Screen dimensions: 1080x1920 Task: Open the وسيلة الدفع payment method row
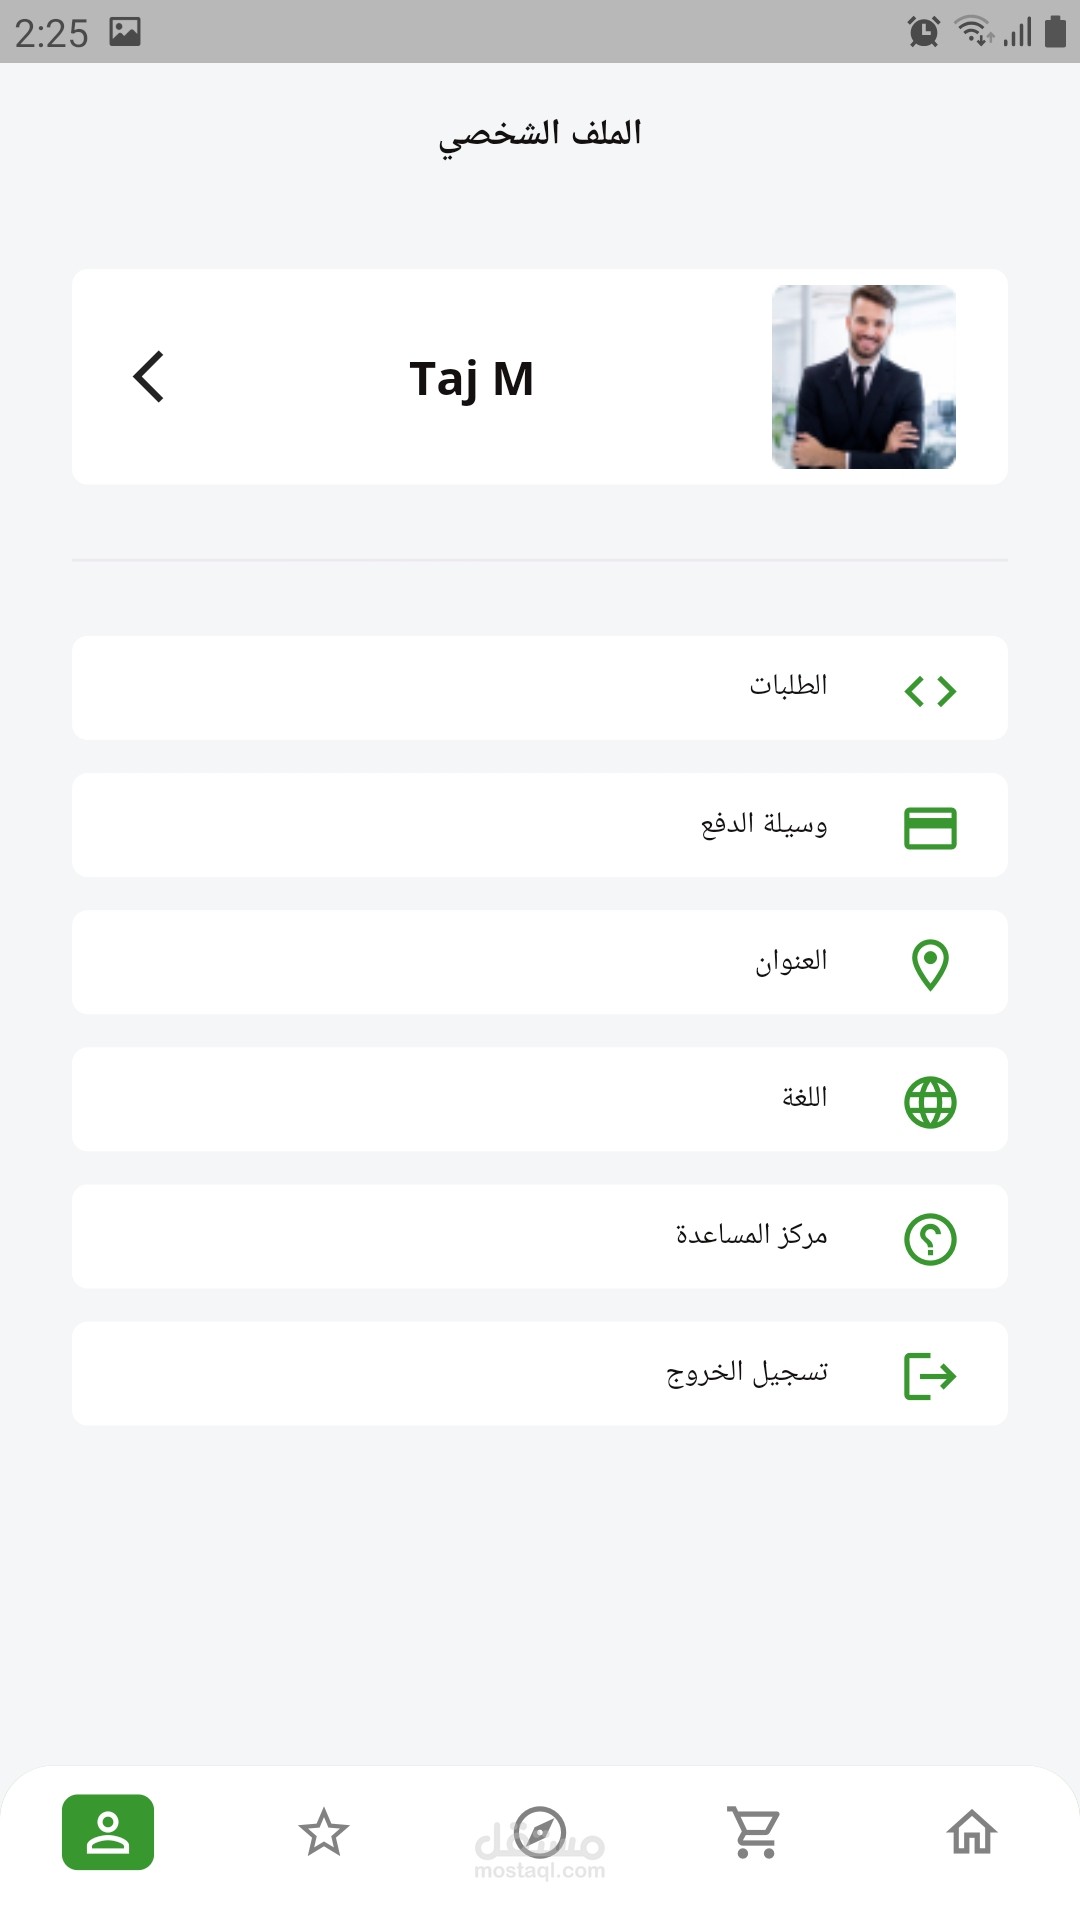[x=540, y=825]
